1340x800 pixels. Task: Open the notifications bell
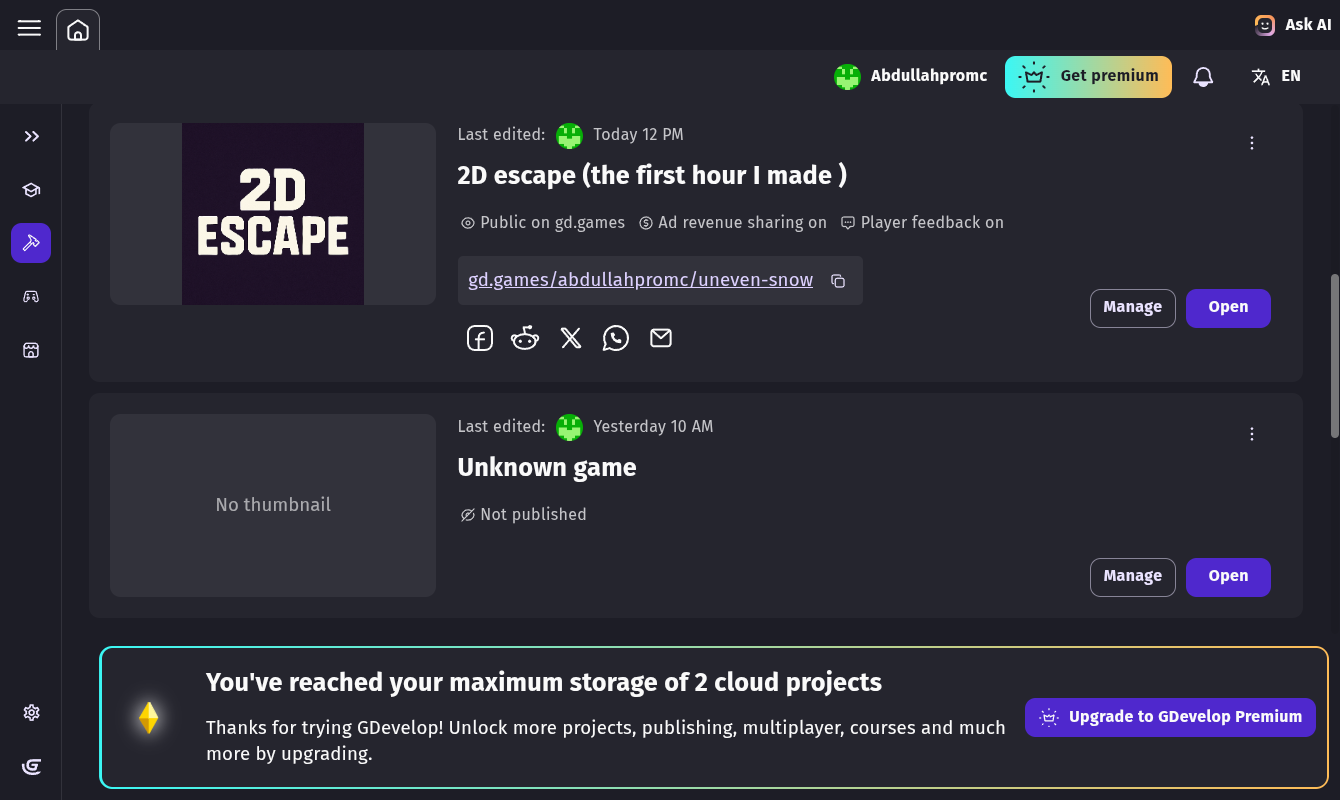point(1203,77)
